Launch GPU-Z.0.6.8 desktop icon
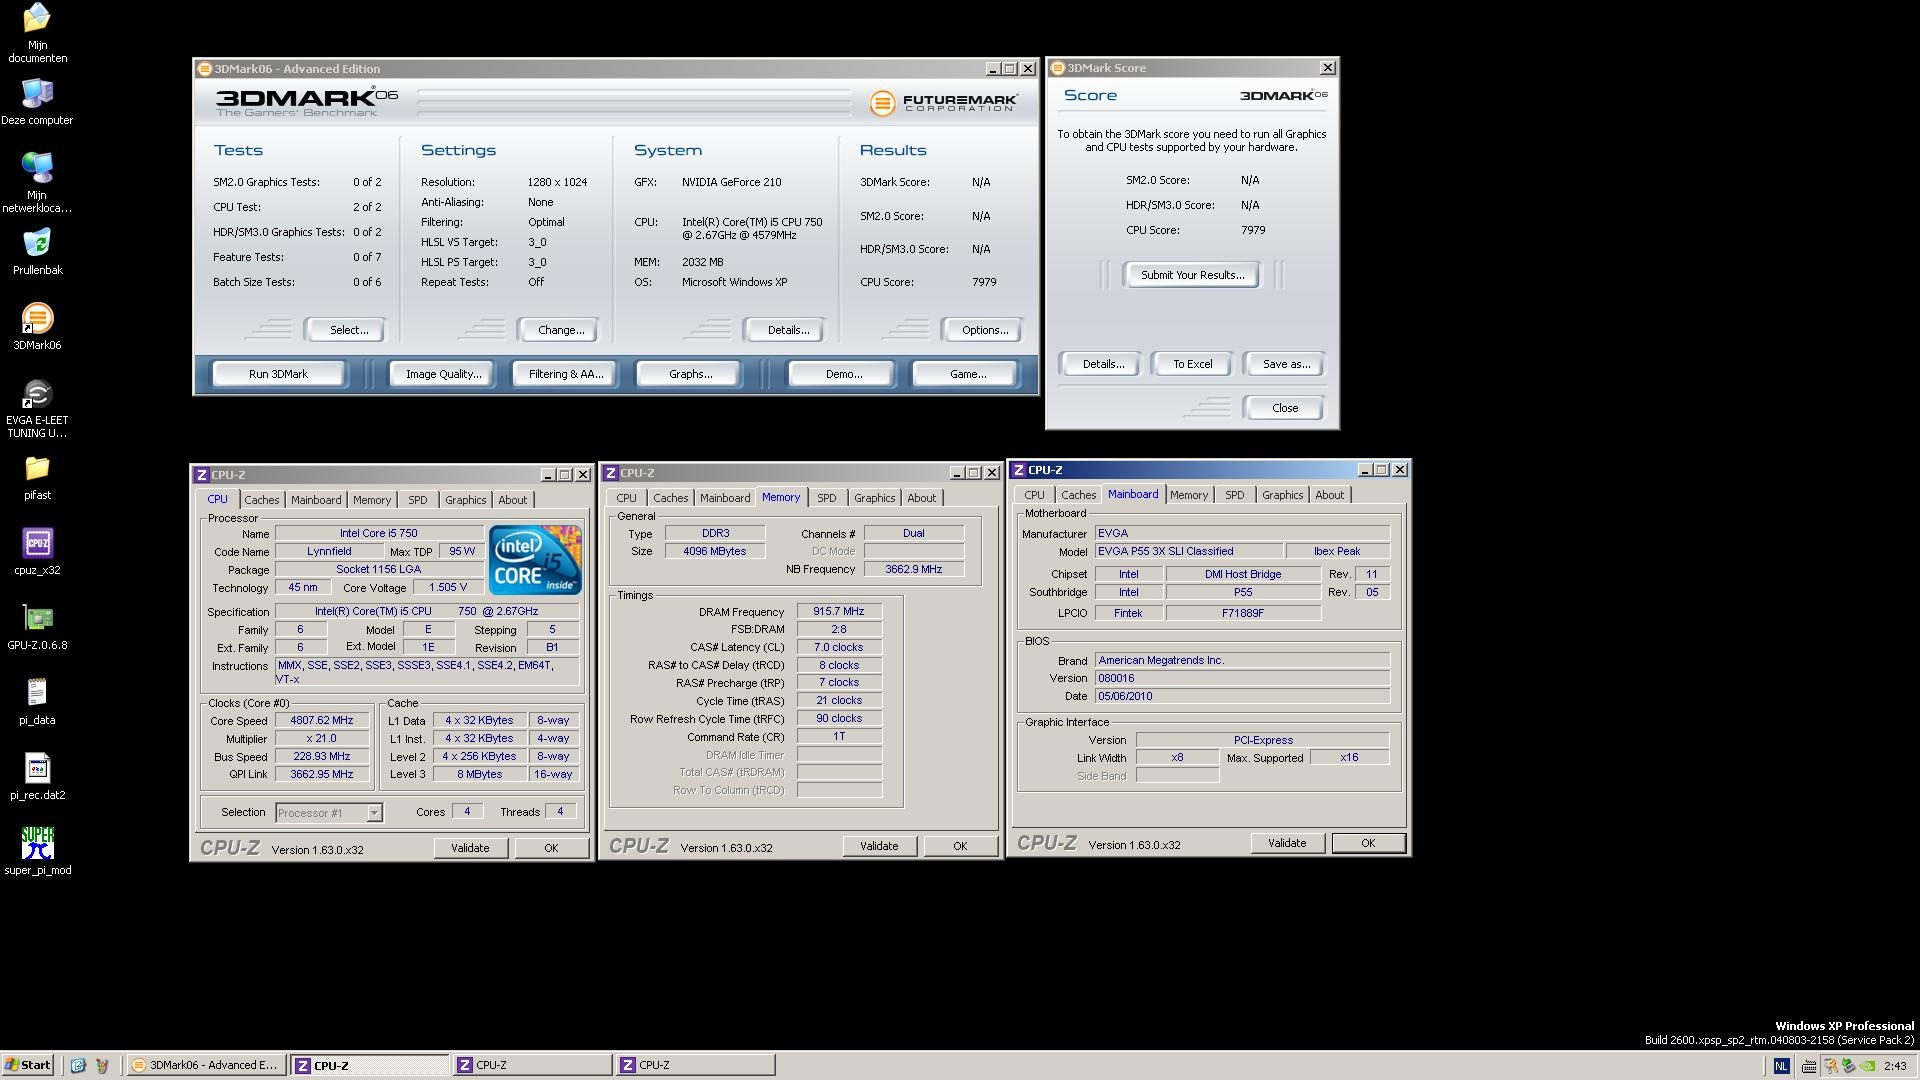 (x=37, y=627)
